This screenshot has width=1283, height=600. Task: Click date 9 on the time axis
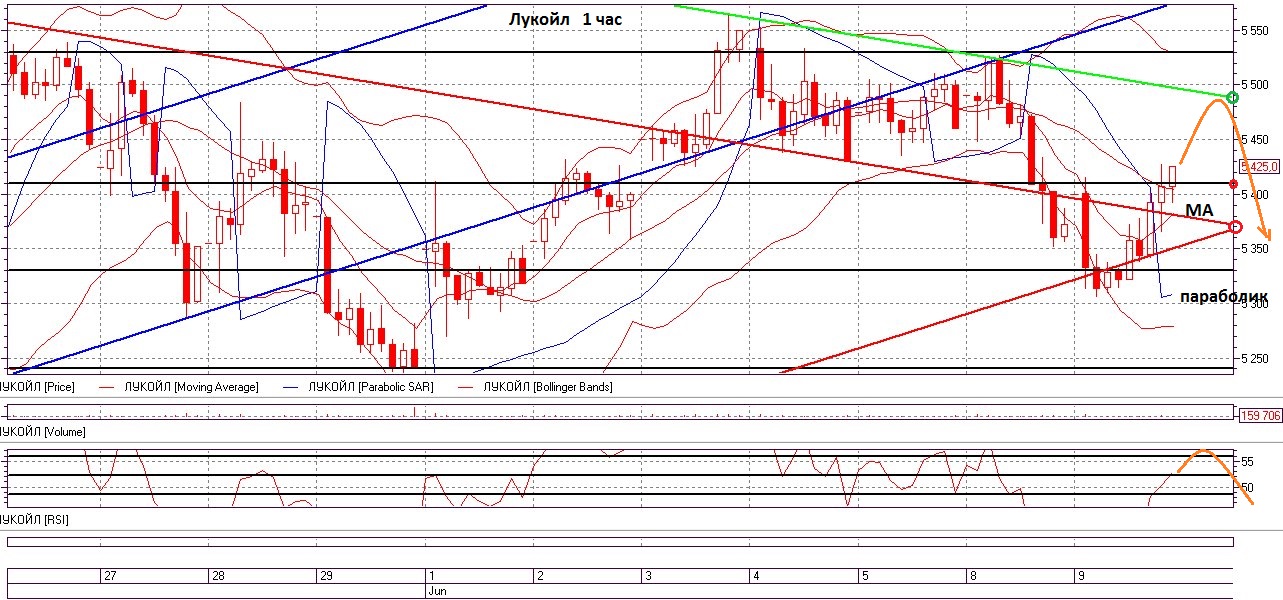click(x=1080, y=576)
